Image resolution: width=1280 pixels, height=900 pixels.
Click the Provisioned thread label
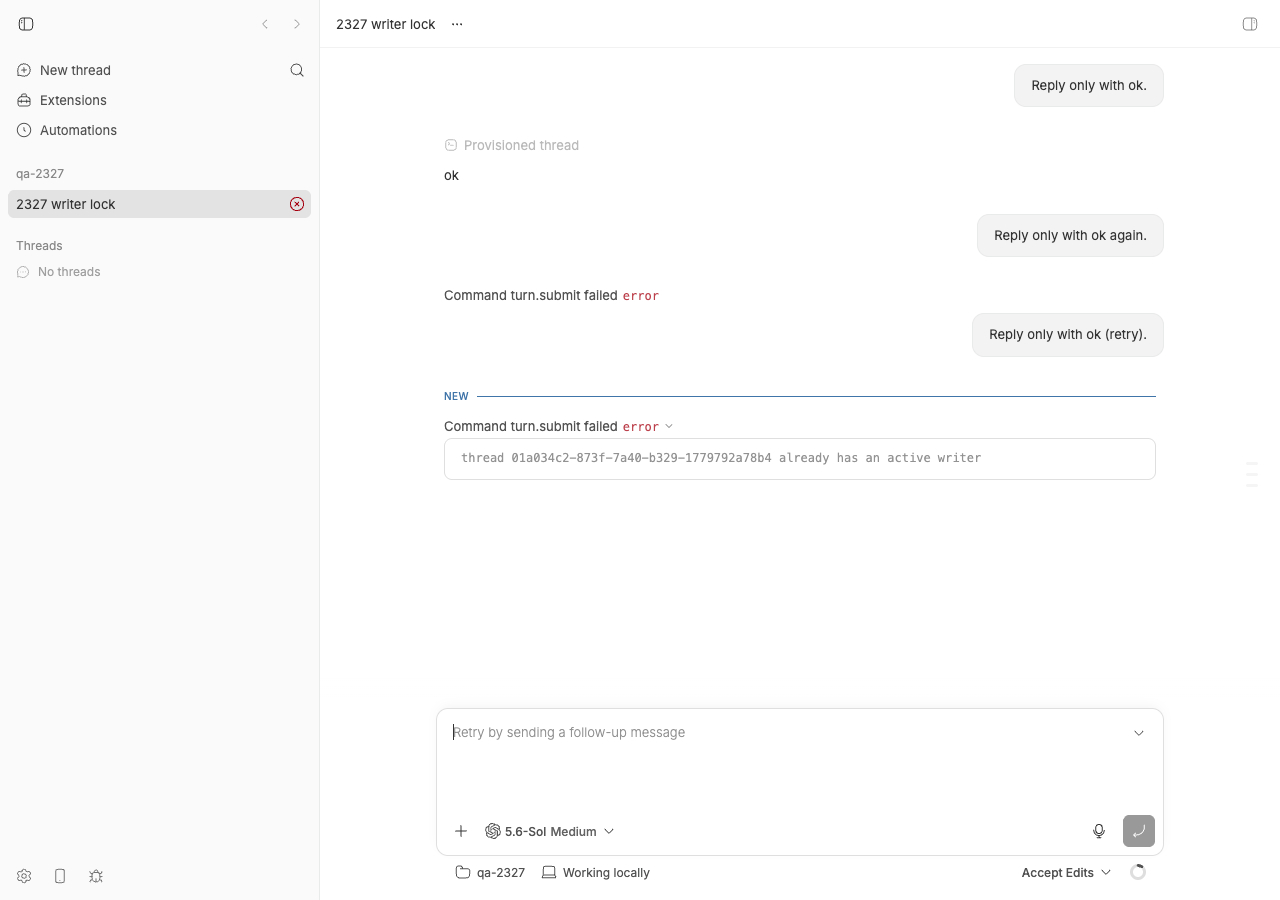(512, 145)
